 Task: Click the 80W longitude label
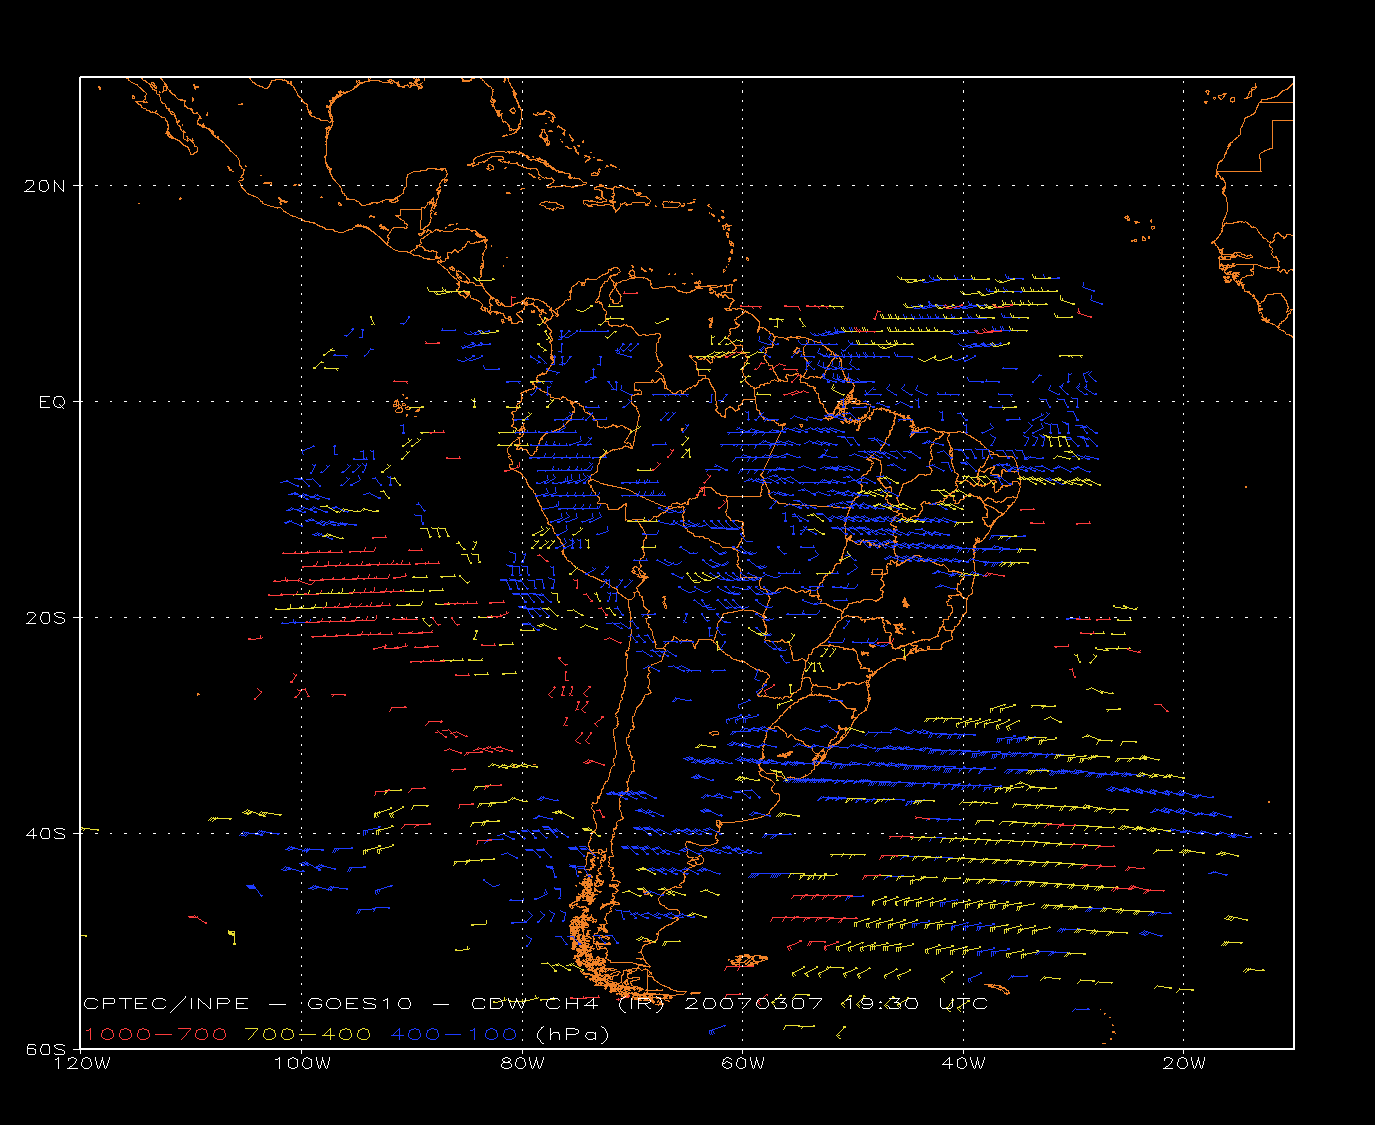(522, 1063)
